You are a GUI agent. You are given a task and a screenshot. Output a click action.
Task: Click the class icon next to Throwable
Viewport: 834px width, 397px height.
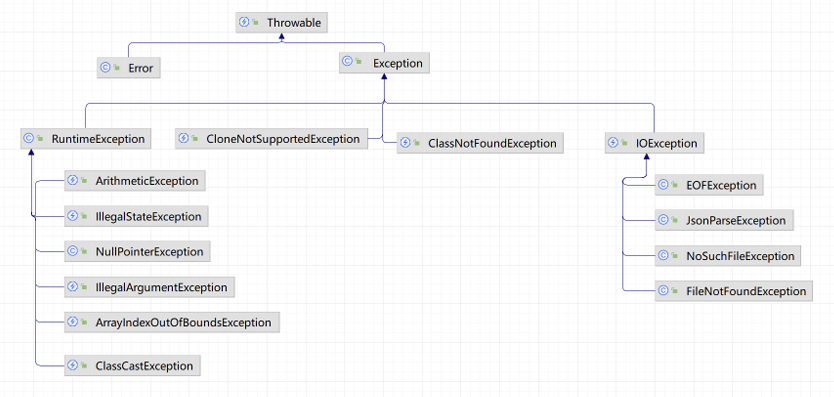[244, 22]
